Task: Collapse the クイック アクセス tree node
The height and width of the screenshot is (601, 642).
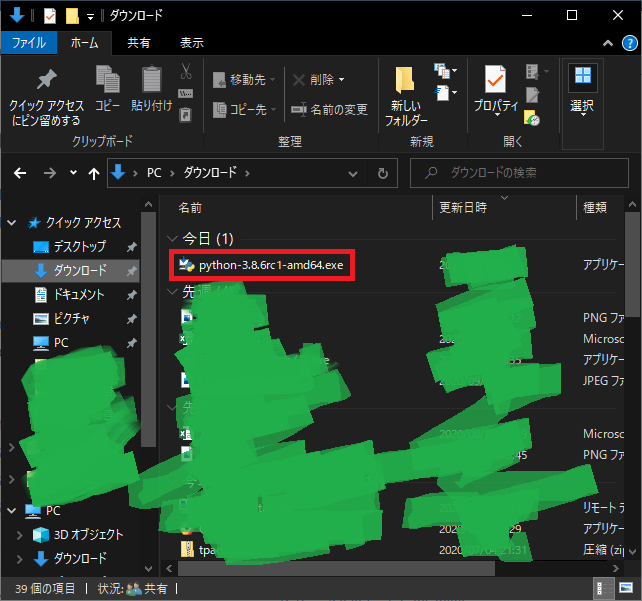Action: (12, 223)
